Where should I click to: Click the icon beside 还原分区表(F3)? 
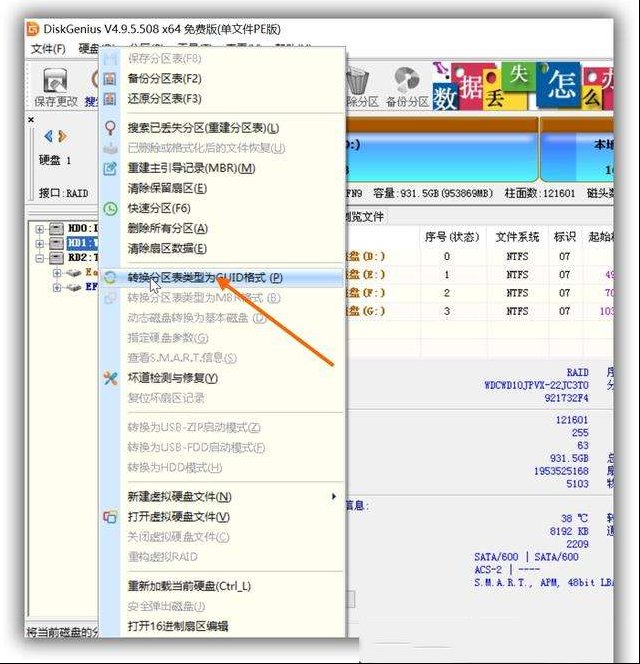(110, 99)
